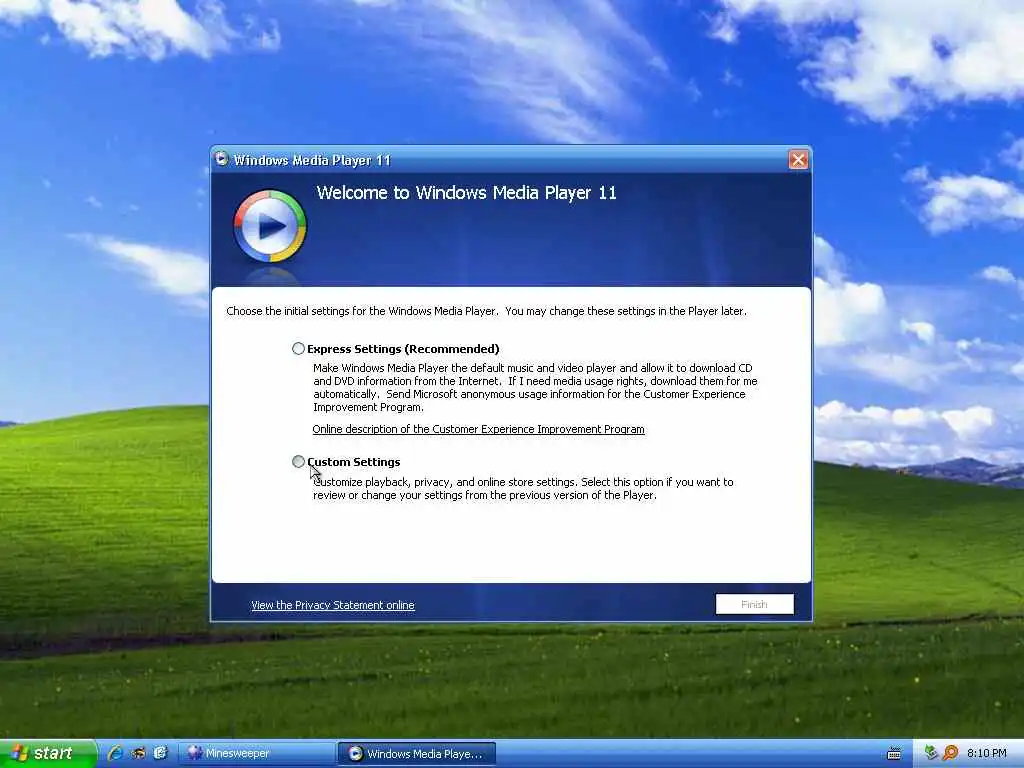Click the keyboard icon in taskbar

coord(894,754)
